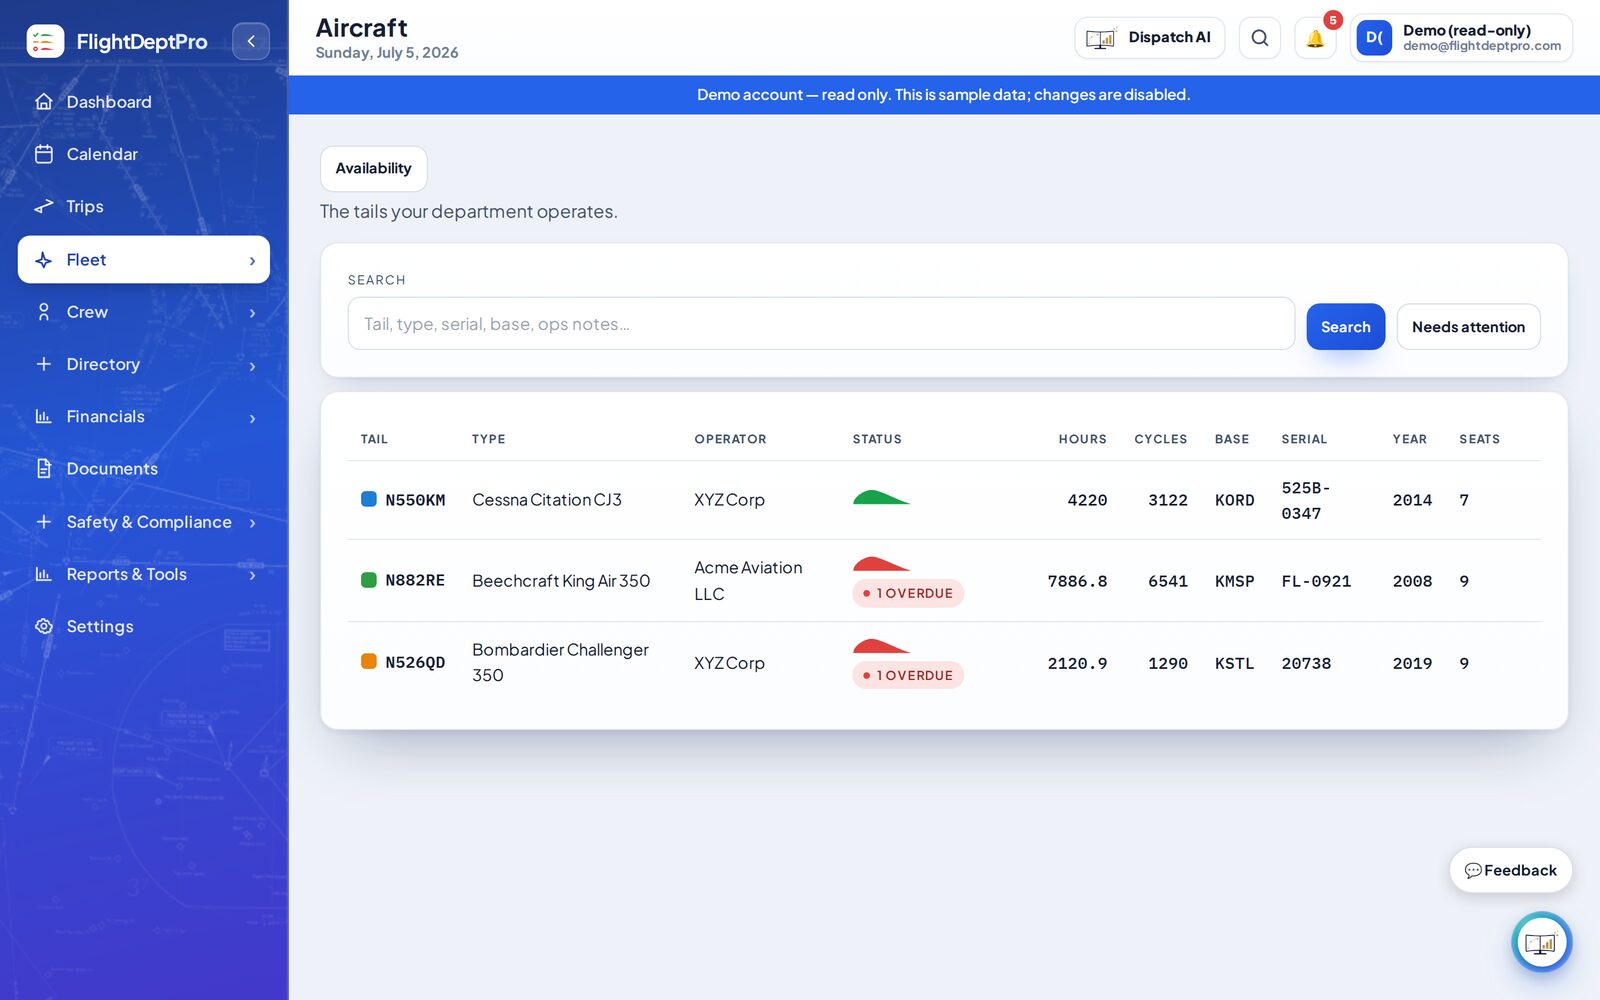
Task: Open the Calendar page
Action: (144, 154)
